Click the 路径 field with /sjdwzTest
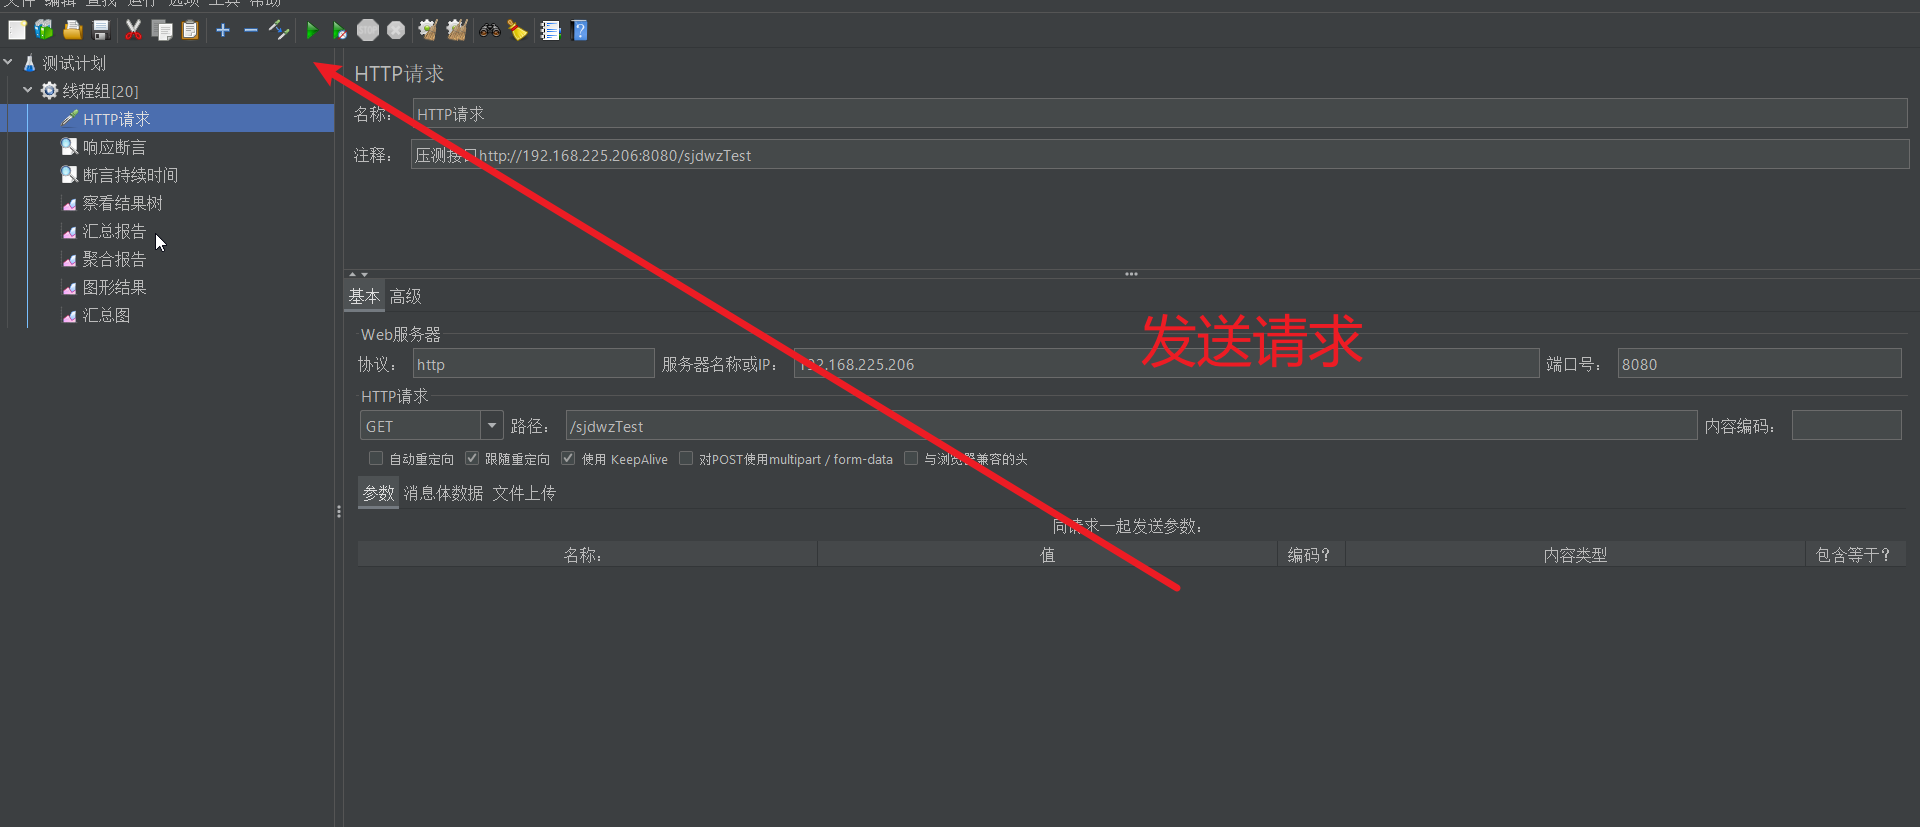 pyautogui.click(x=1131, y=426)
